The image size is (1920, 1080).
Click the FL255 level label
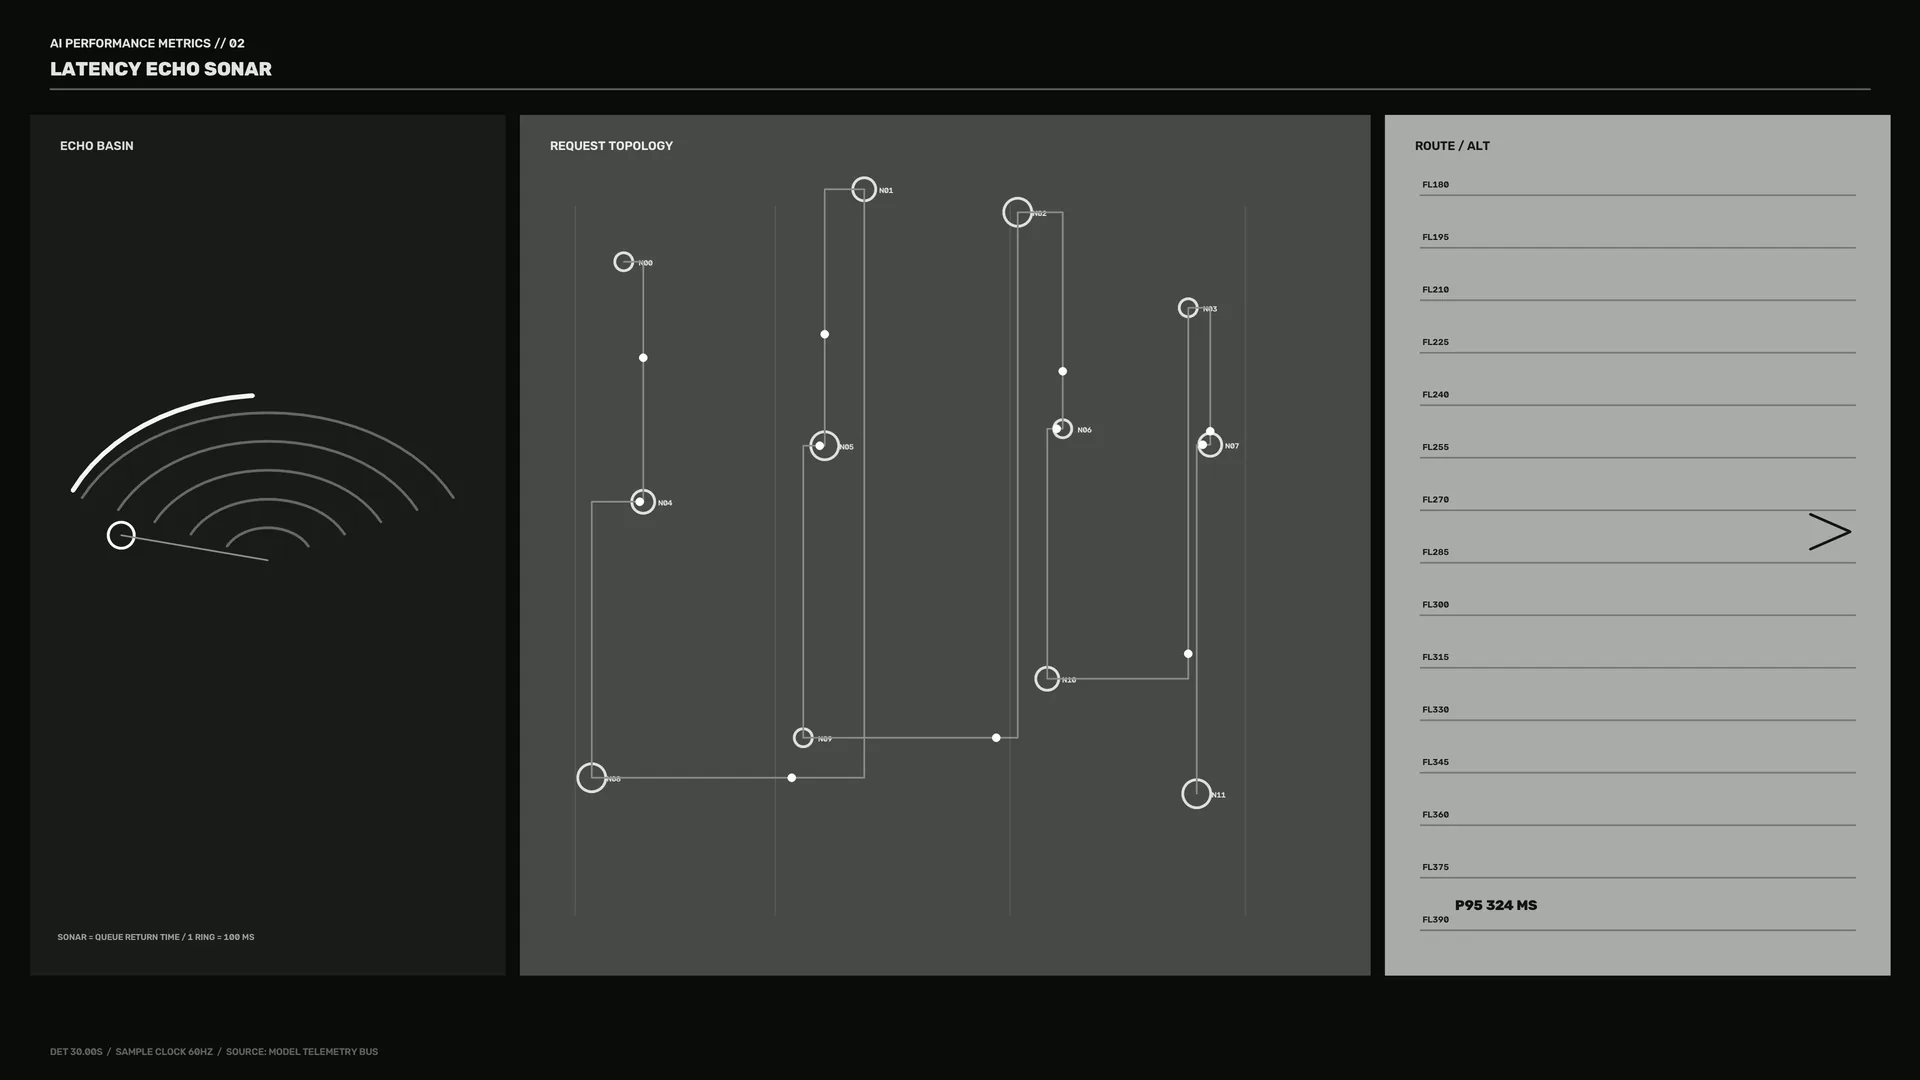tap(1435, 447)
